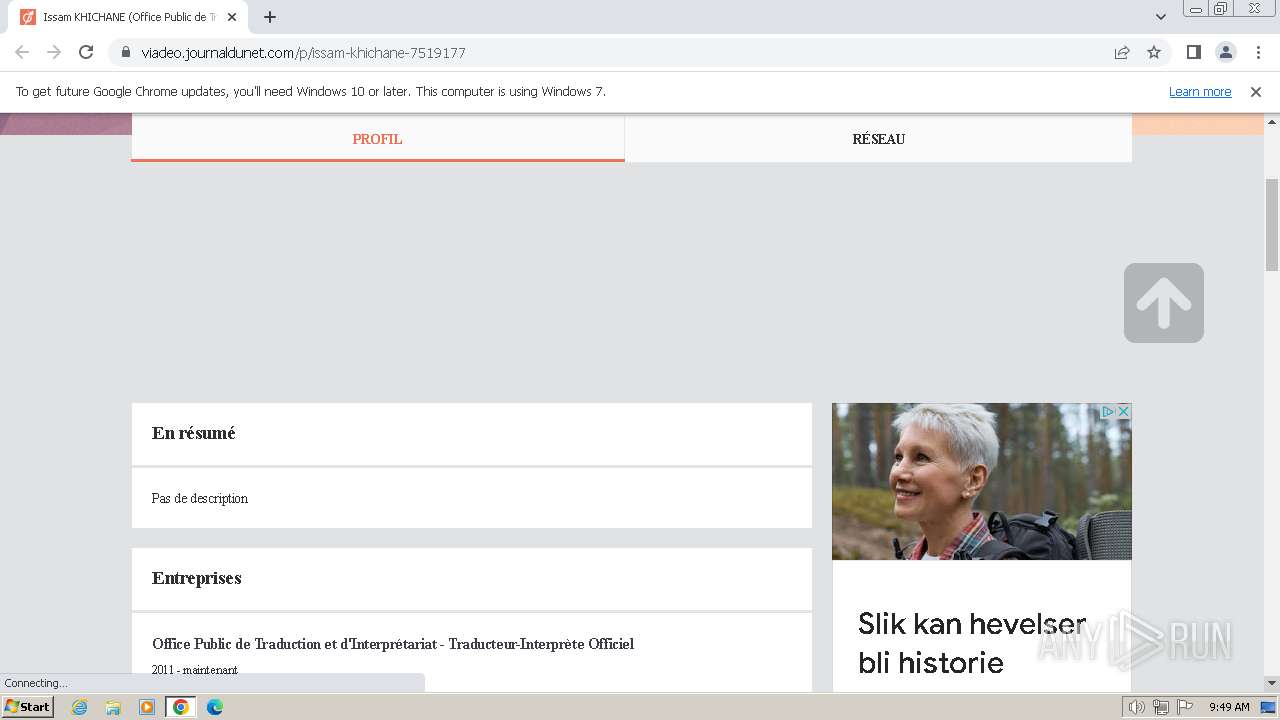Image resolution: width=1280 pixels, height=720 pixels.
Task: Switch to the RÉSEAU tab
Action: 878,139
